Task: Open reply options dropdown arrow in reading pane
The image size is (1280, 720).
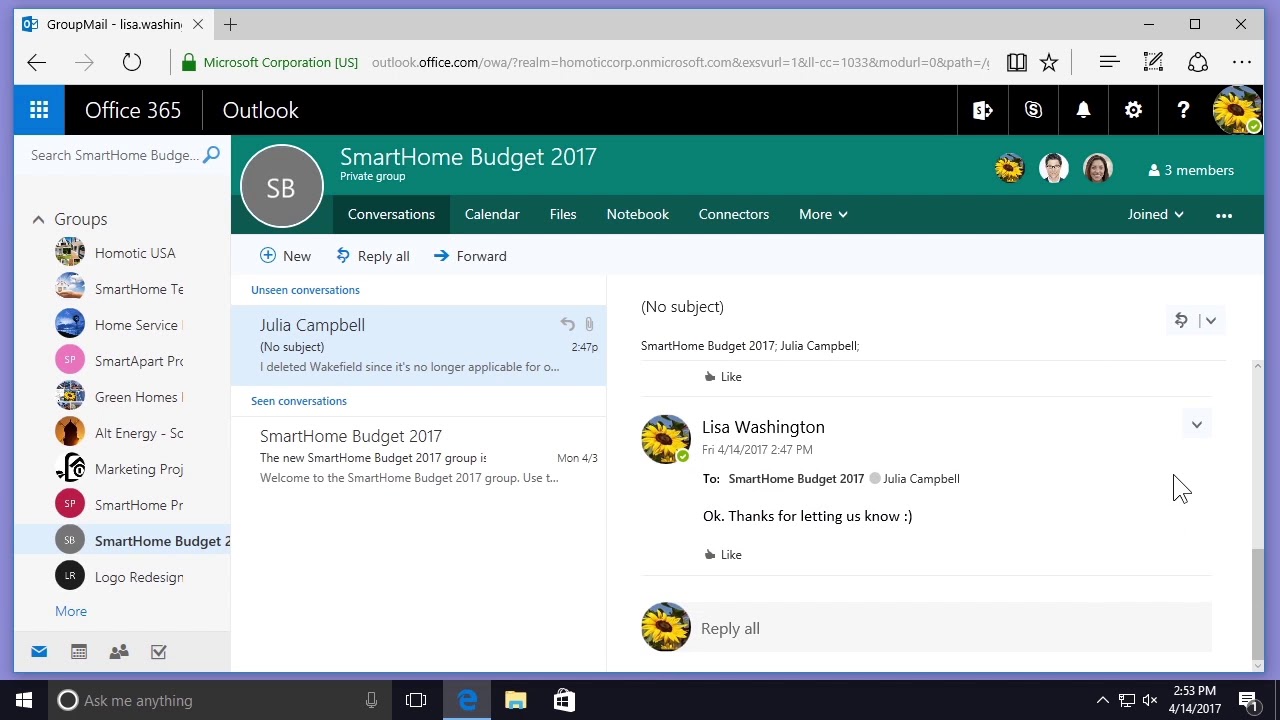Action: (x=1211, y=320)
